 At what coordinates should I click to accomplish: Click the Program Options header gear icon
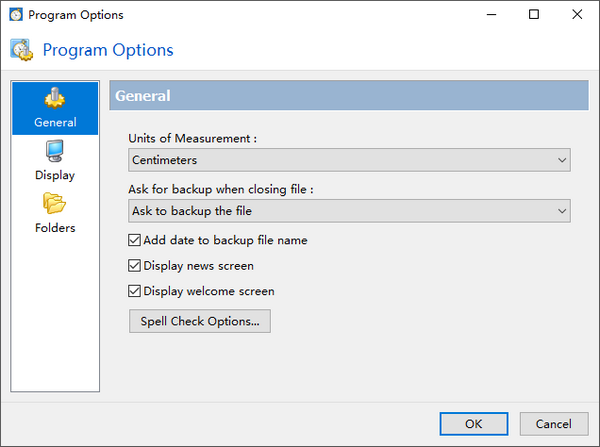(x=20, y=50)
